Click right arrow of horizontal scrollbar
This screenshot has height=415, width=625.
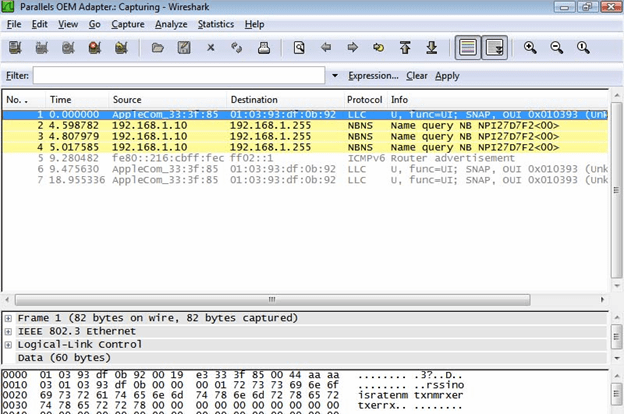point(602,299)
